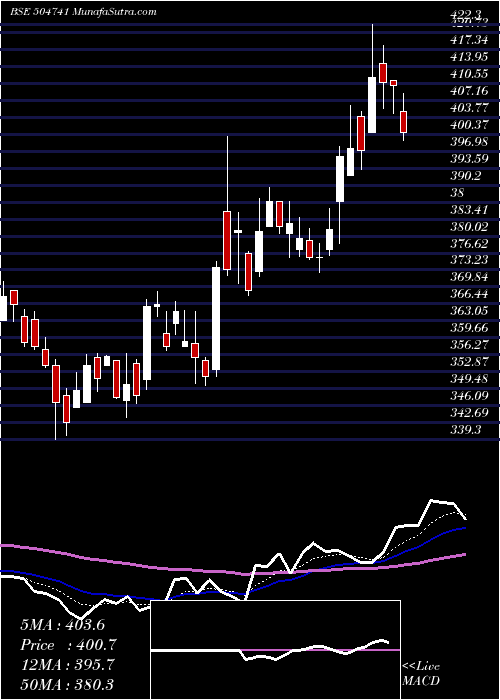
Task: Click the Price : 400.7 readout
Action: [68, 645]
